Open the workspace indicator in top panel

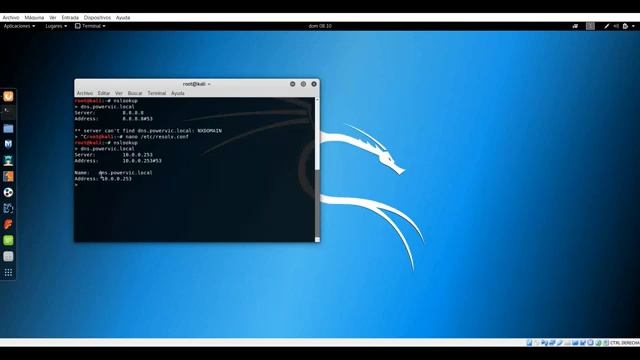(590, 26)
